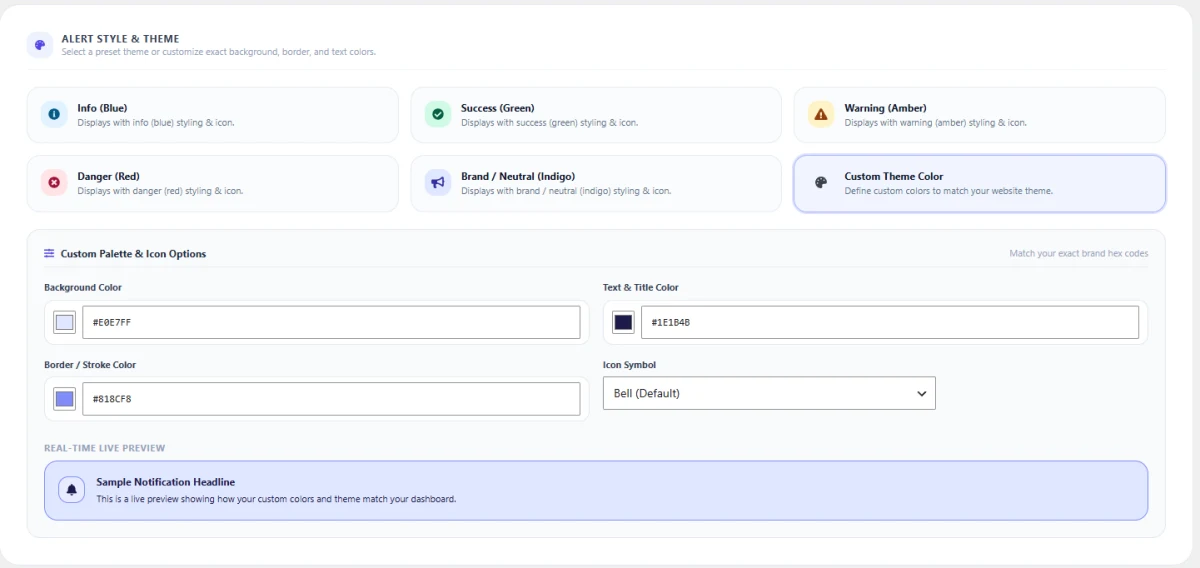Pick the Danger (Red) theme card
This screenshot has height=568, width=1200.
212,183
